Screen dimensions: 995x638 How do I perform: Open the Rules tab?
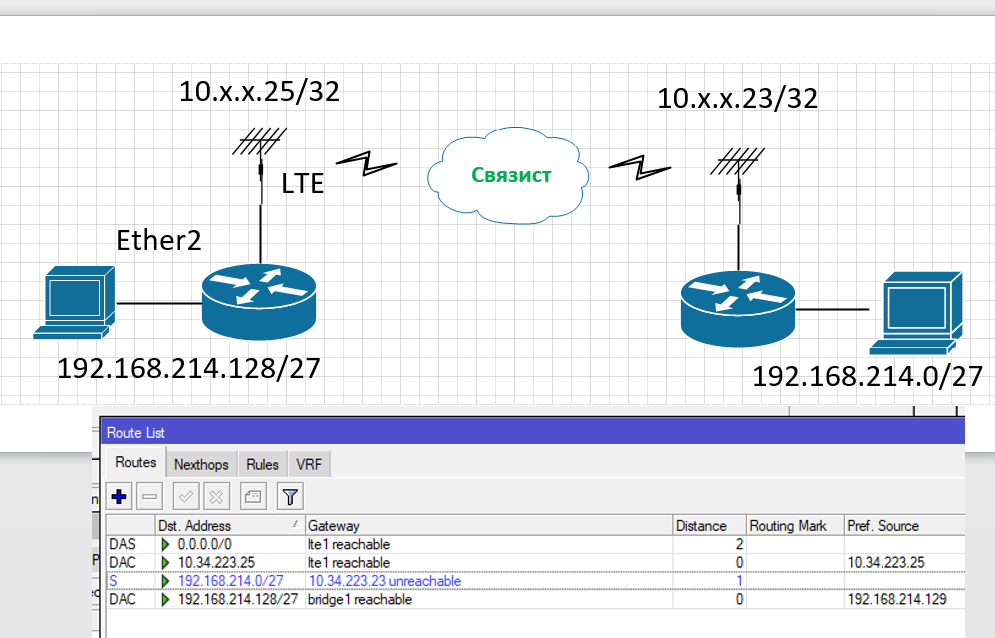point(262,465)
